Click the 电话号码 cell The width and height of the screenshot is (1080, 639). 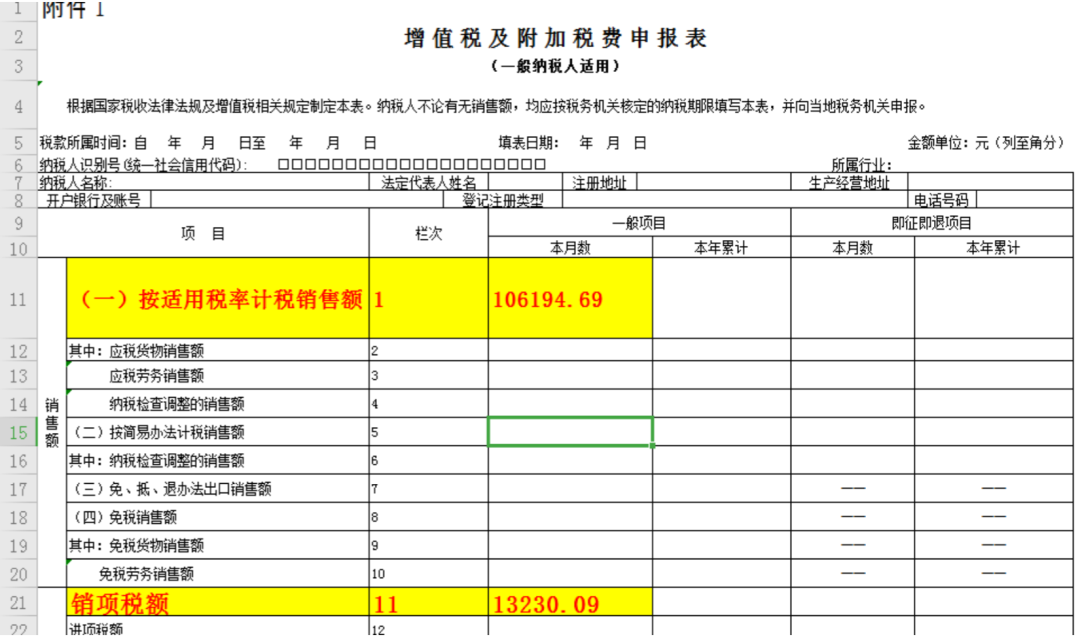[942, 200]
